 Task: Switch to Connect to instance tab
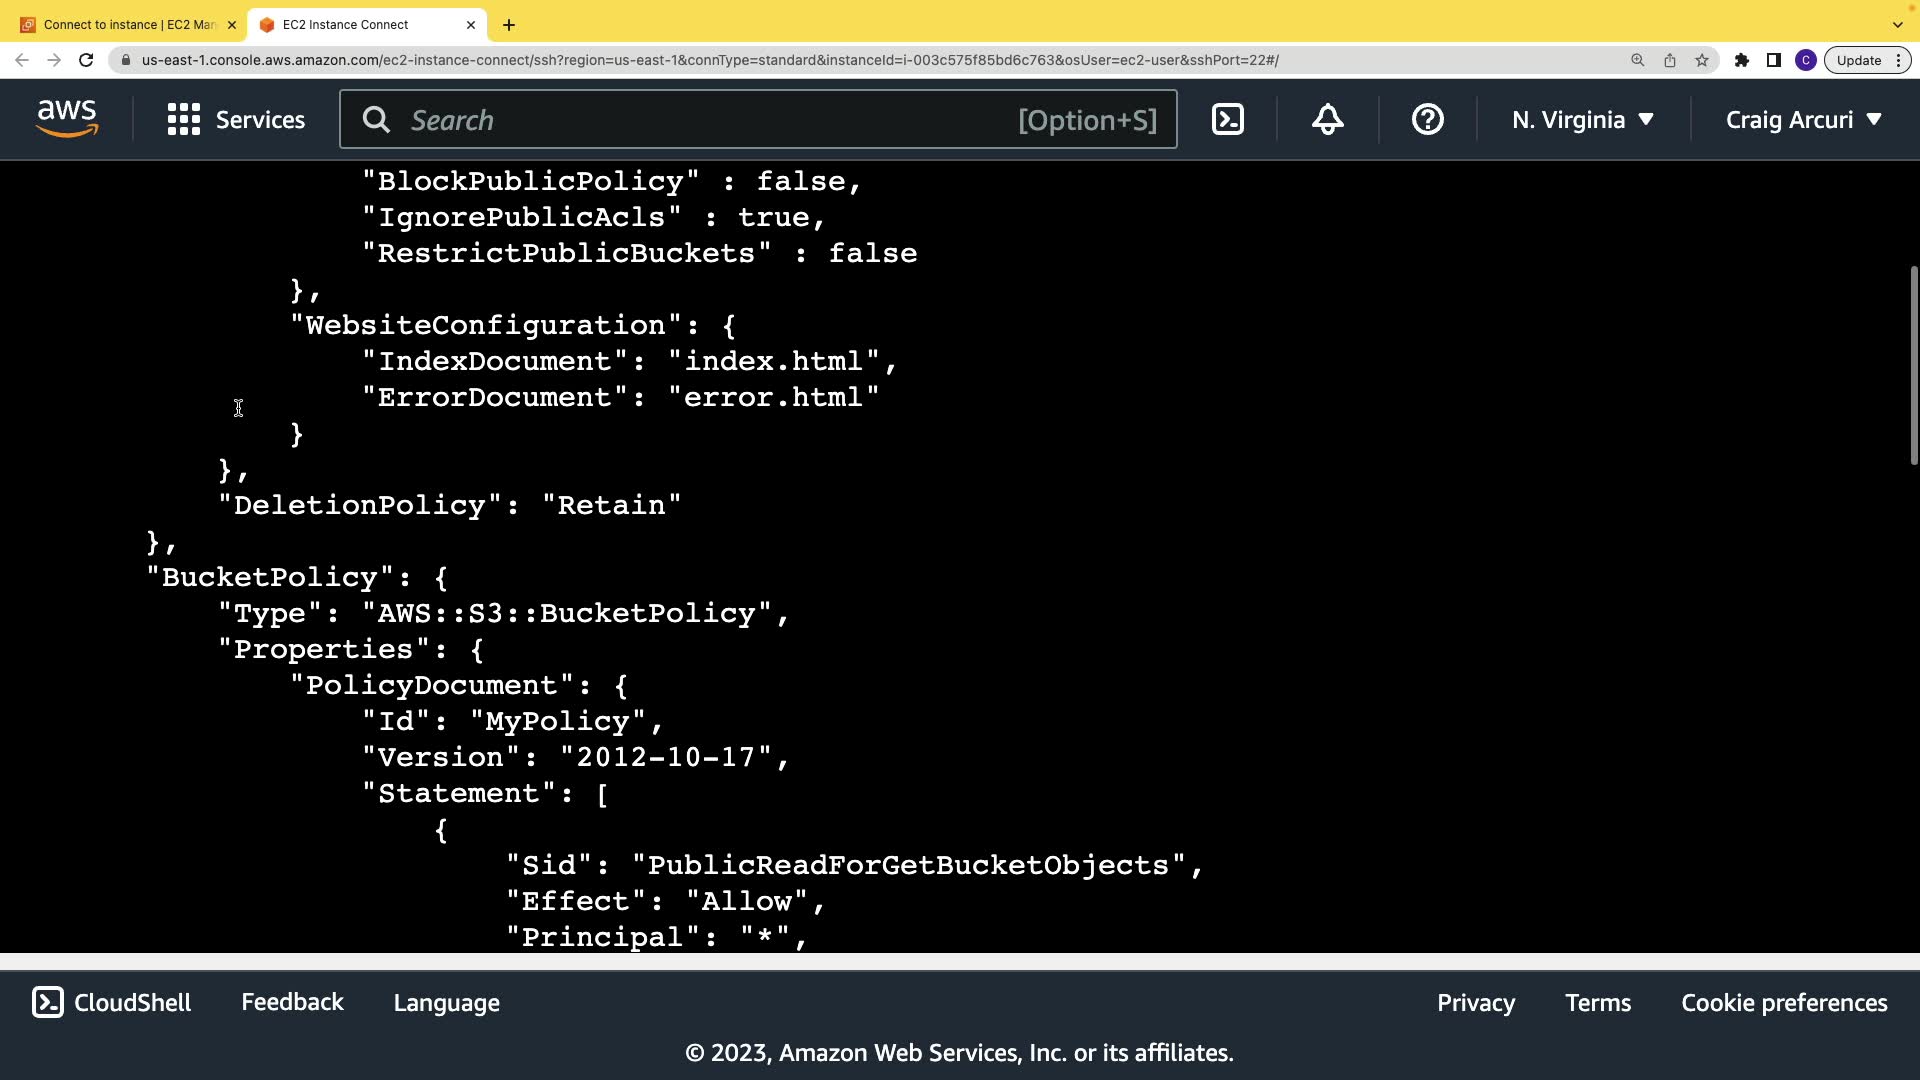(x=128, y=24)
